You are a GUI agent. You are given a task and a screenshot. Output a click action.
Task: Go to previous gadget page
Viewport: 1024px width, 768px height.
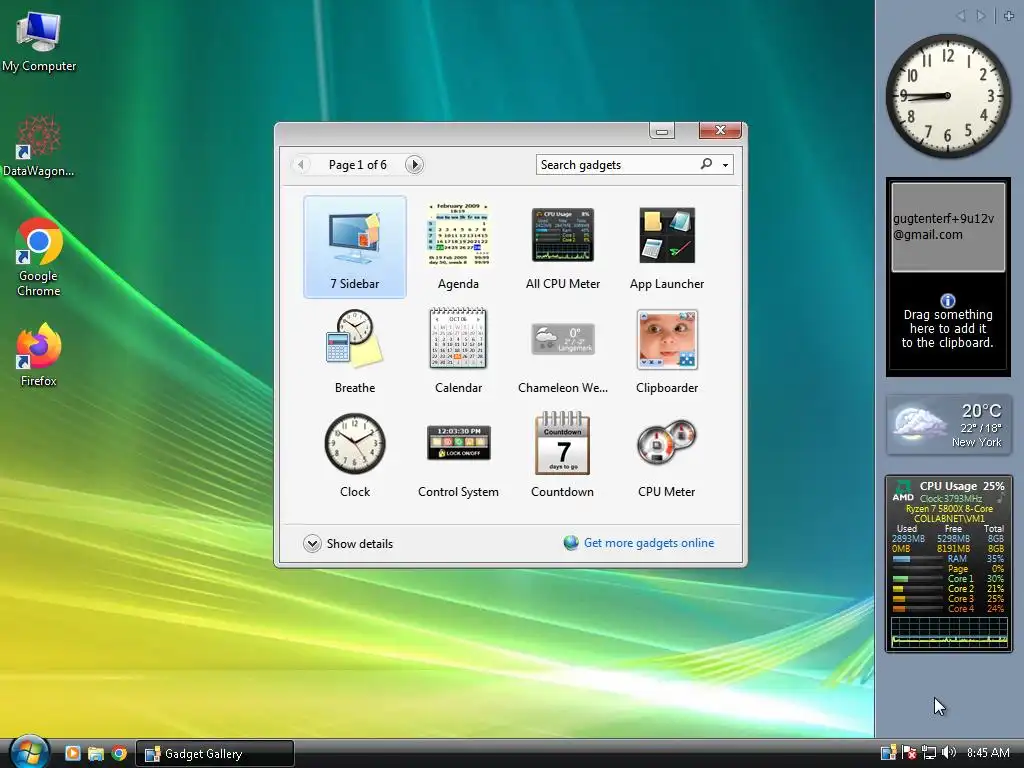(x=300, y=165)
